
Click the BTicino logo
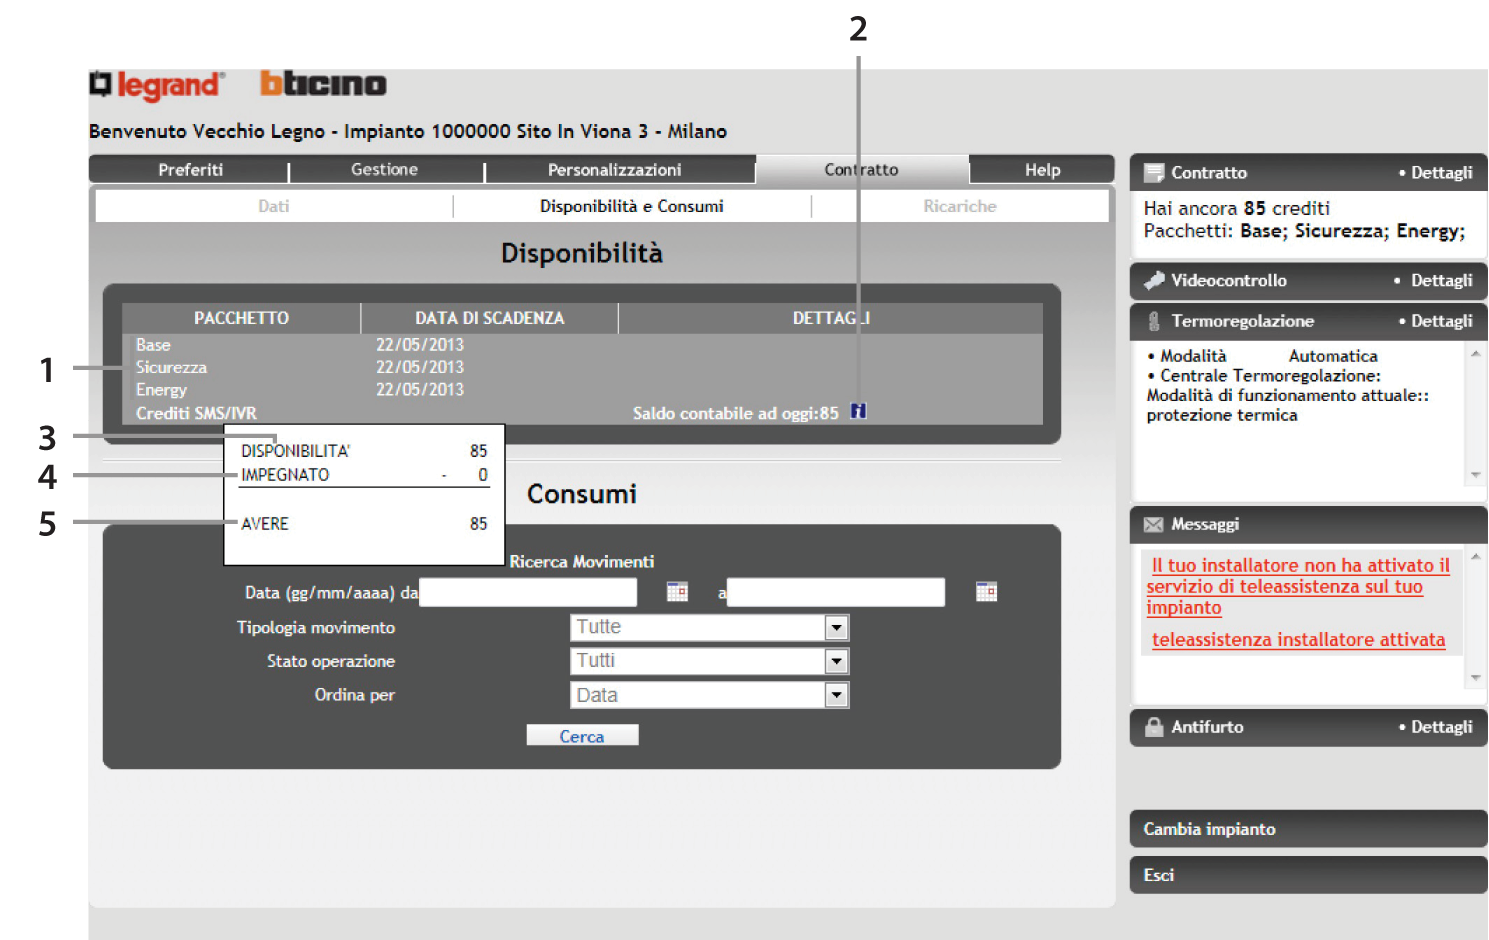[323, 83]
